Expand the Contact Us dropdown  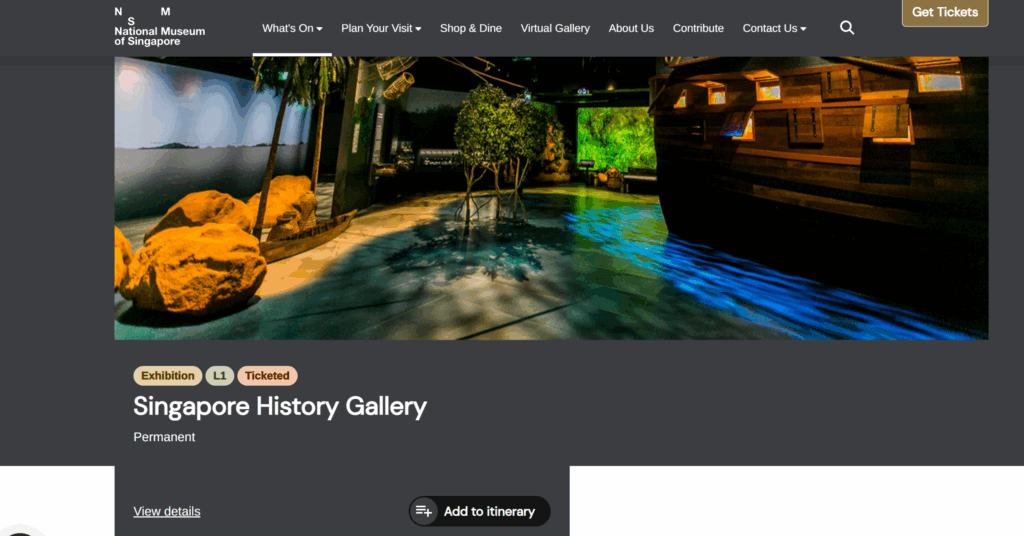point(774,28)
